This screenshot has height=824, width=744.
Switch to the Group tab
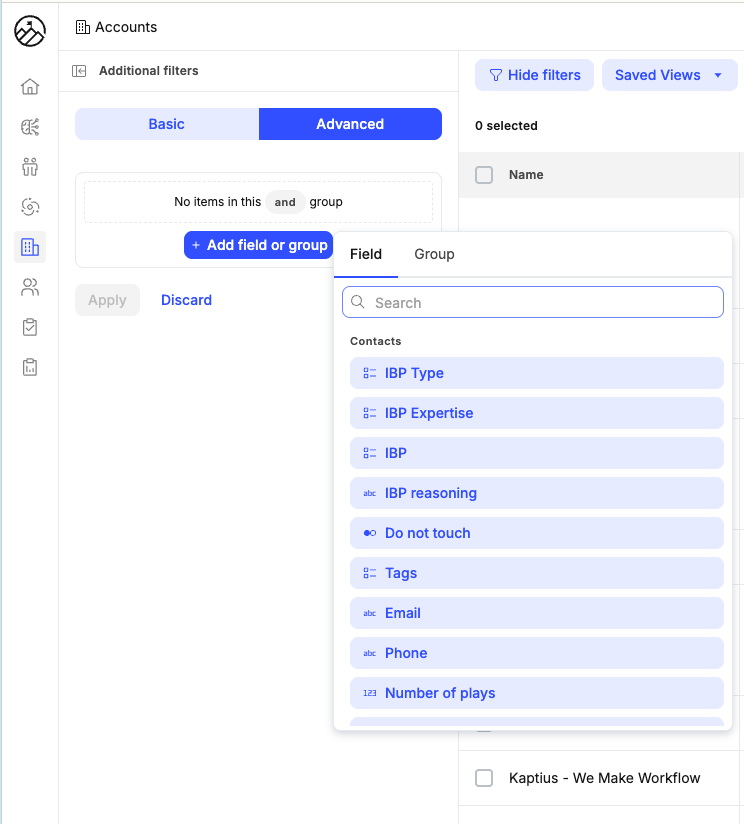pos(434,254)
